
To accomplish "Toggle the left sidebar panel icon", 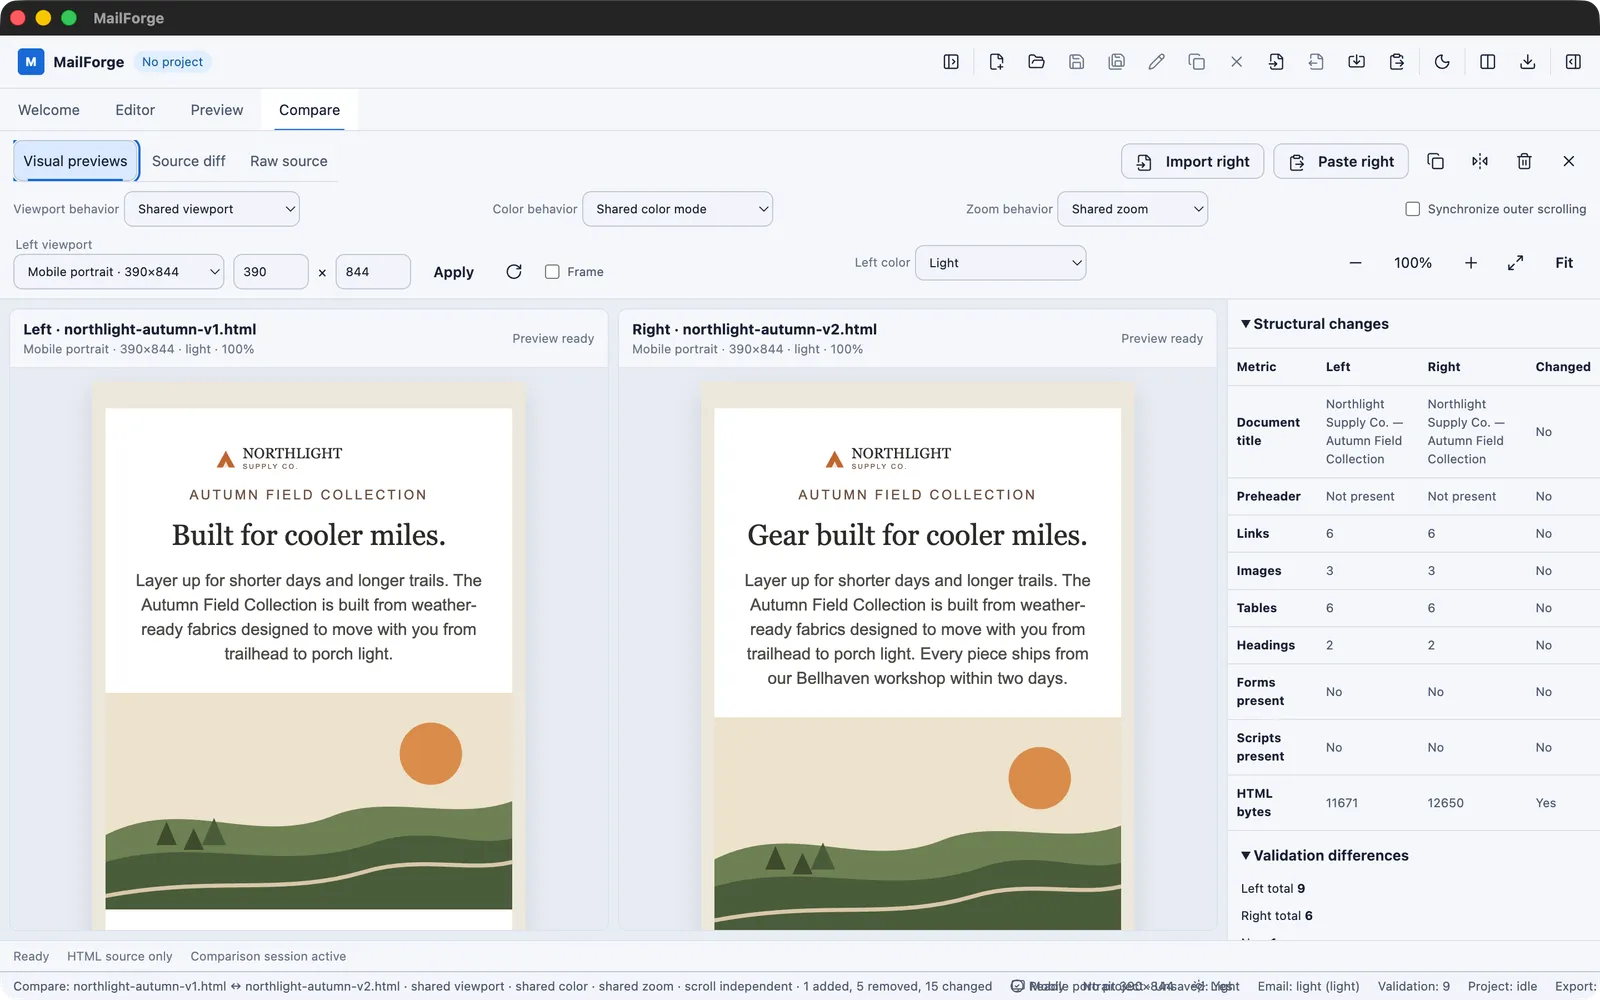I will click(951, 62).
